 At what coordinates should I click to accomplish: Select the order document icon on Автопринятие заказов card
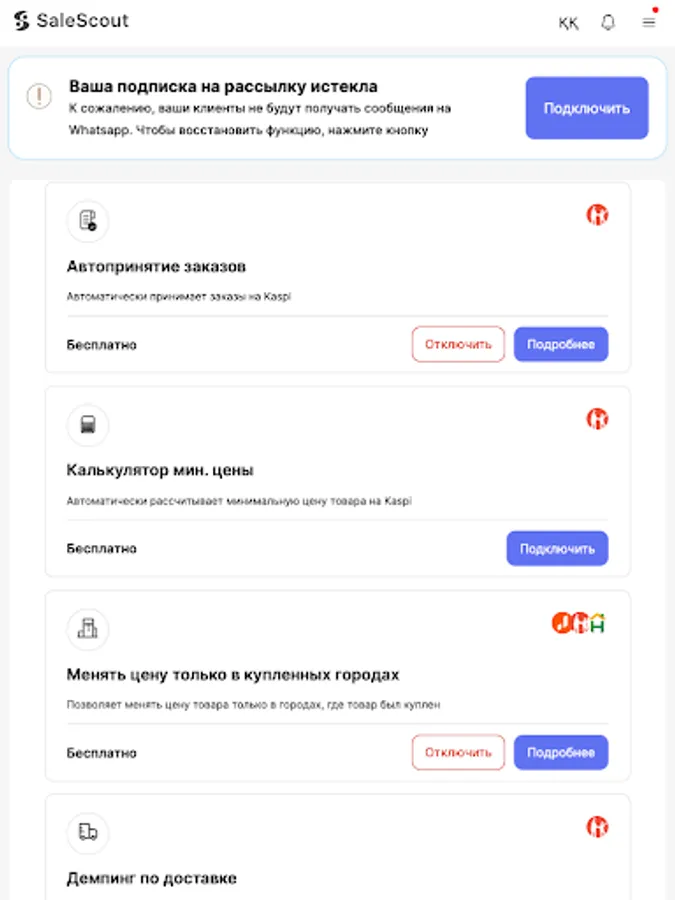pos(87,221)
